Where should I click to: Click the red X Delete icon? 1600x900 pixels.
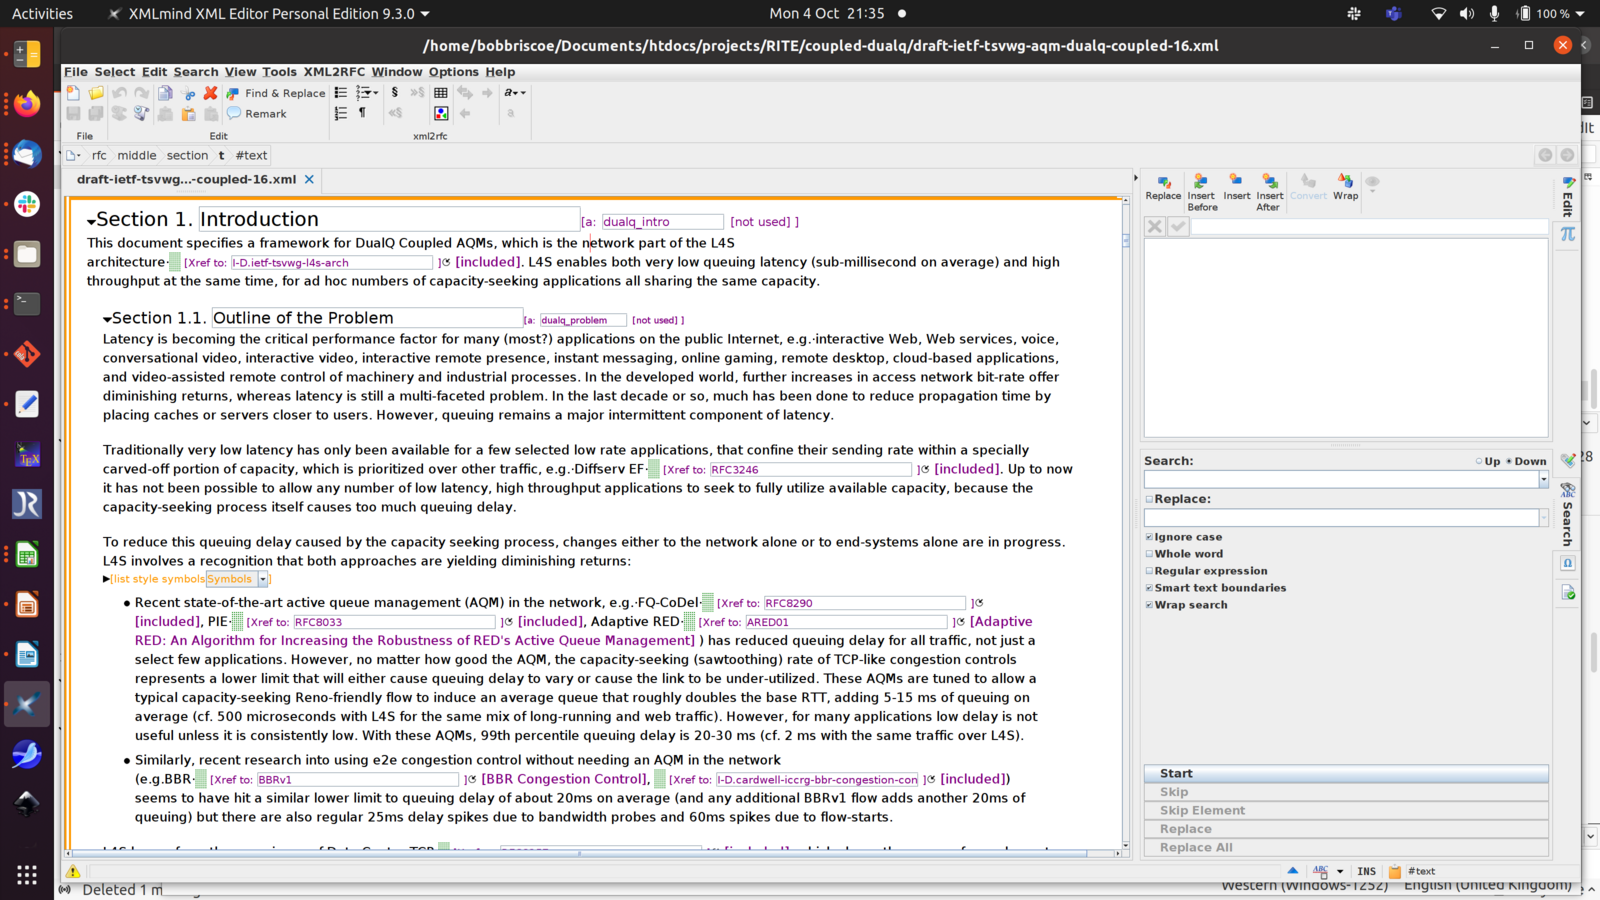click(x=210, y=93)
